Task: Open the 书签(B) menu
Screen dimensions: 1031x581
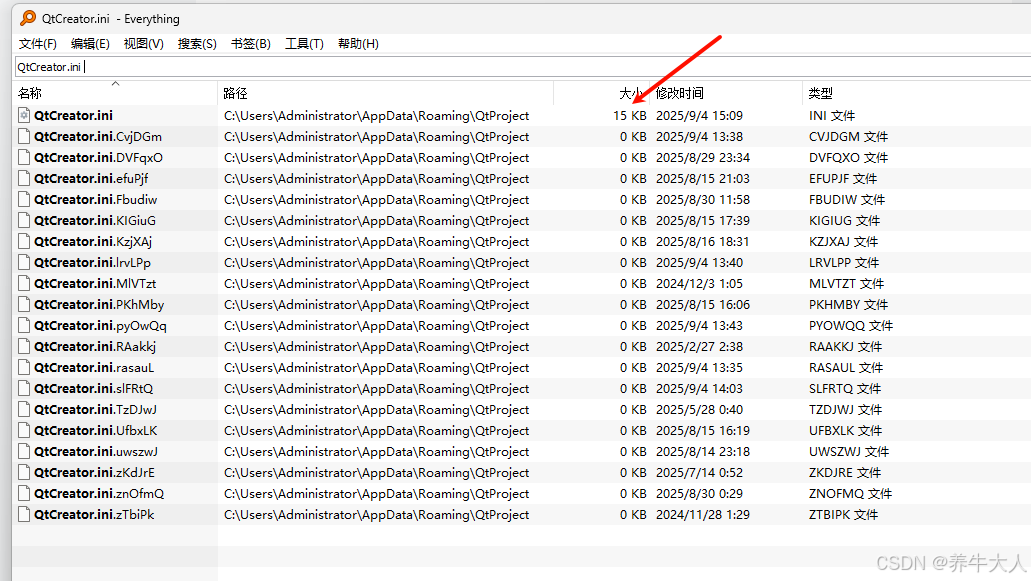Action: point(251,44)
